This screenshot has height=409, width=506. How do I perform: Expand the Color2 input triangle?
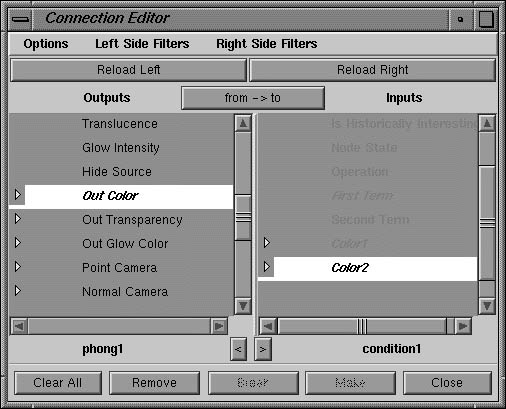[266, 267]
